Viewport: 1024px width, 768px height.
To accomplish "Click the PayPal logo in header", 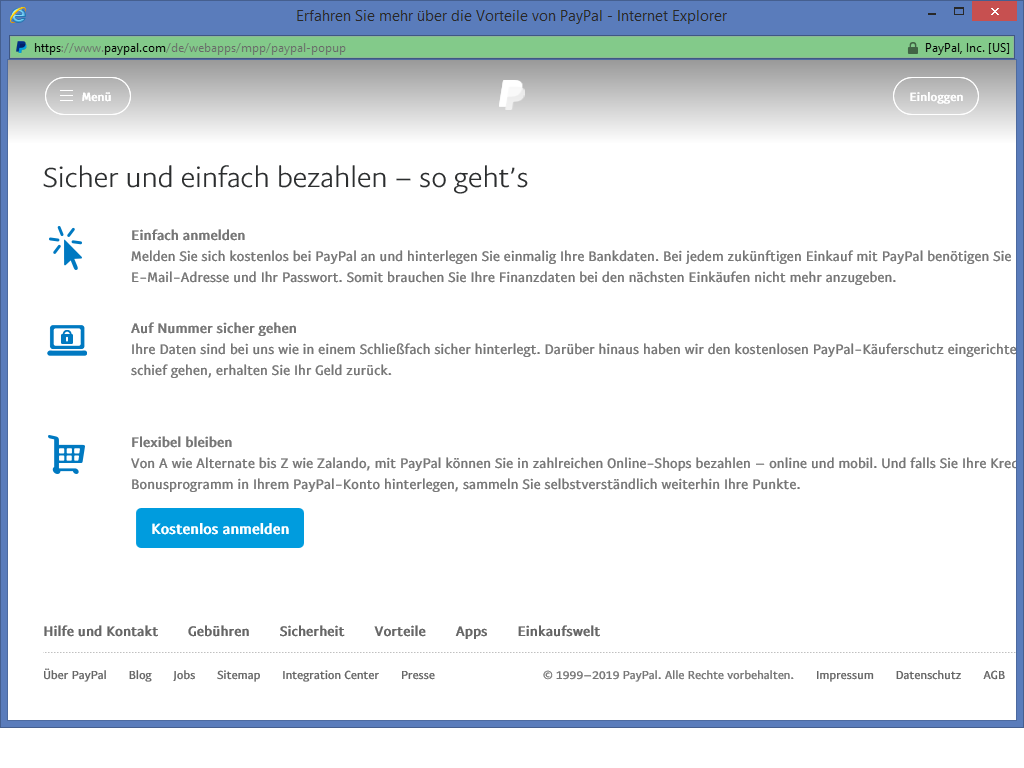I will [x=511, y=96].
